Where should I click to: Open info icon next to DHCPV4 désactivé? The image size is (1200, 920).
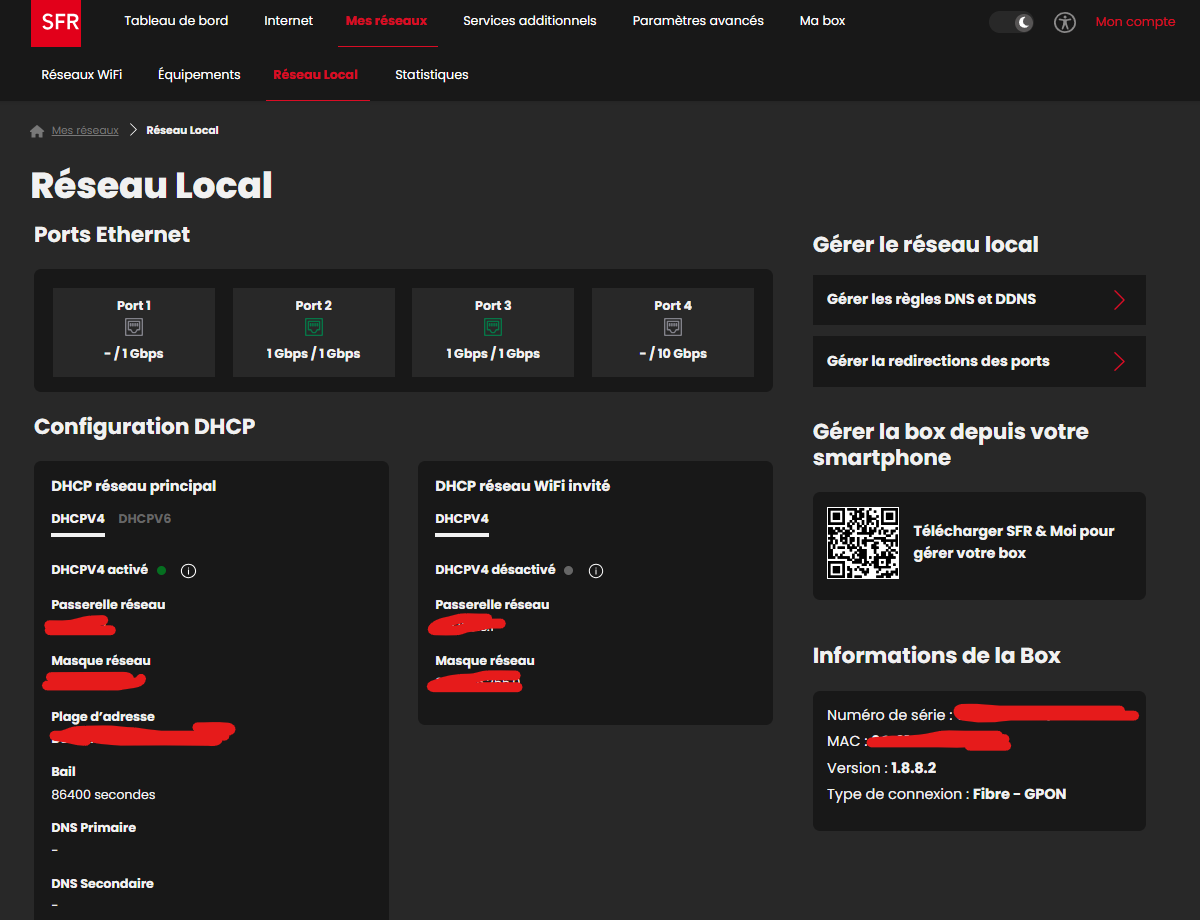[x=596, y=571]
